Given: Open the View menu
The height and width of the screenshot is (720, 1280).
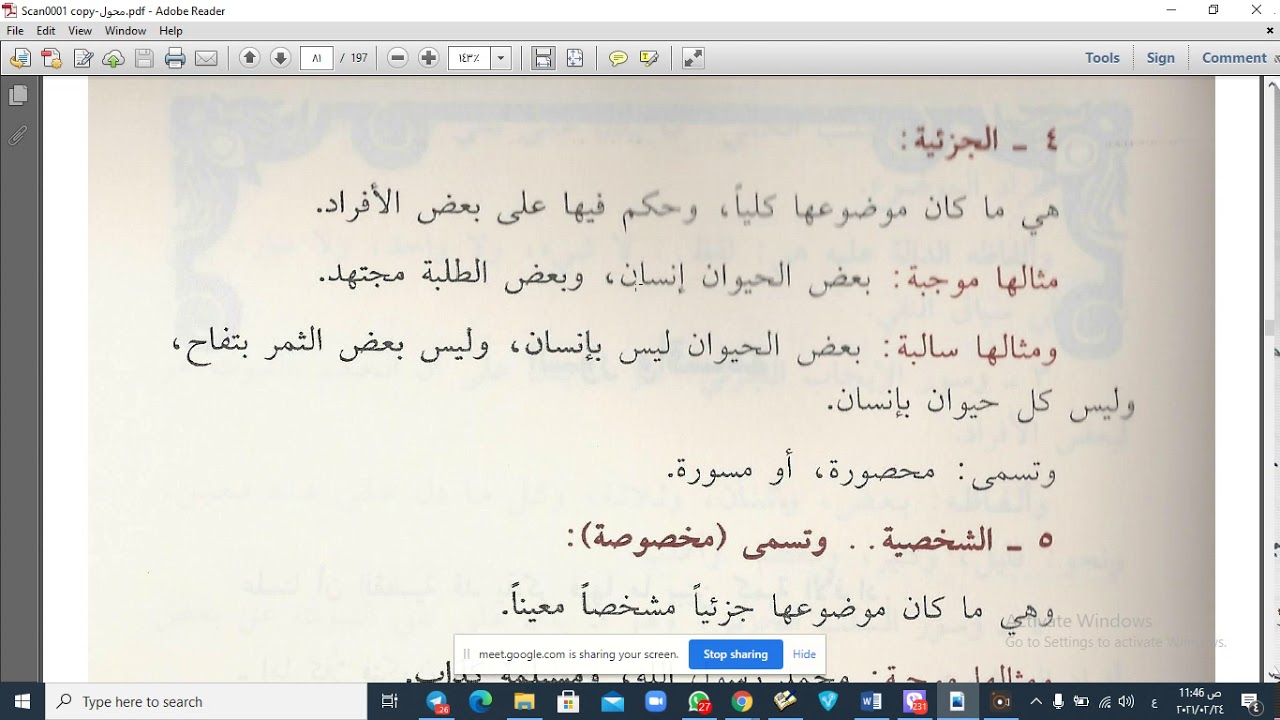Looking at the screenshot, I should pos(80,31).
